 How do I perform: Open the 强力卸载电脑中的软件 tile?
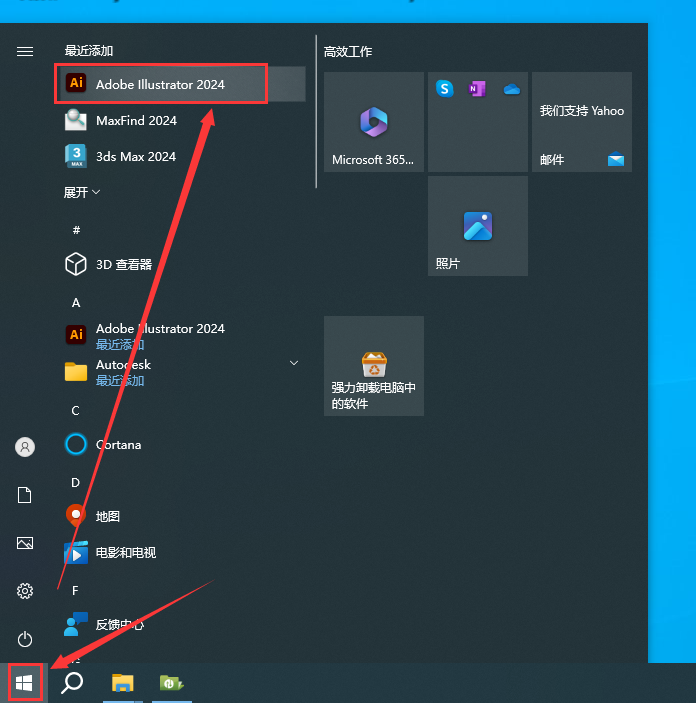coord(373,366)
